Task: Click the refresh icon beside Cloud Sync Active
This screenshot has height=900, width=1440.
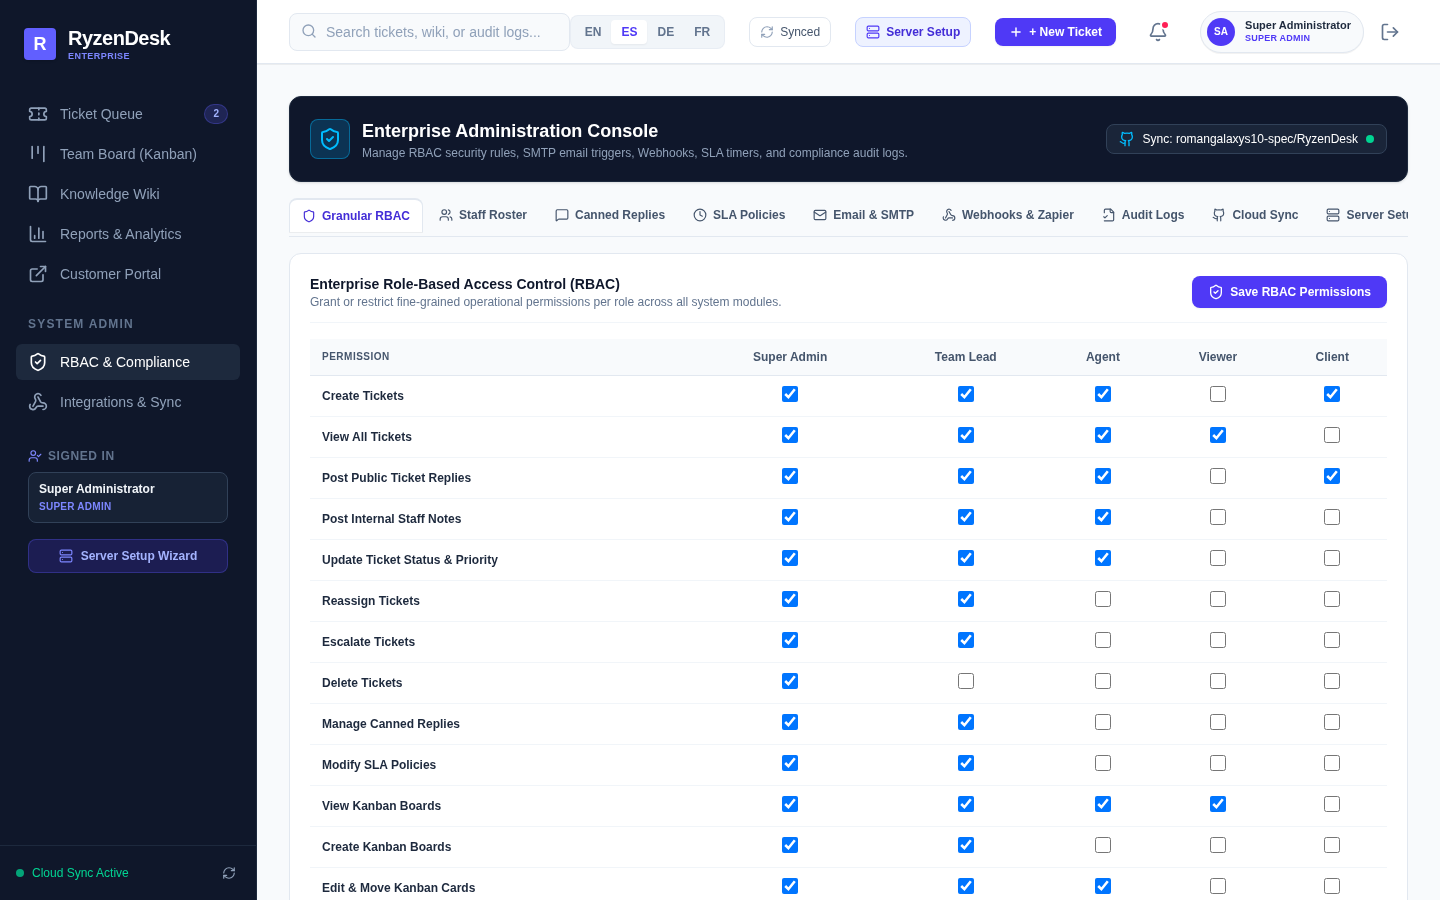Action: pyautogui.click(x=229, y=873)
